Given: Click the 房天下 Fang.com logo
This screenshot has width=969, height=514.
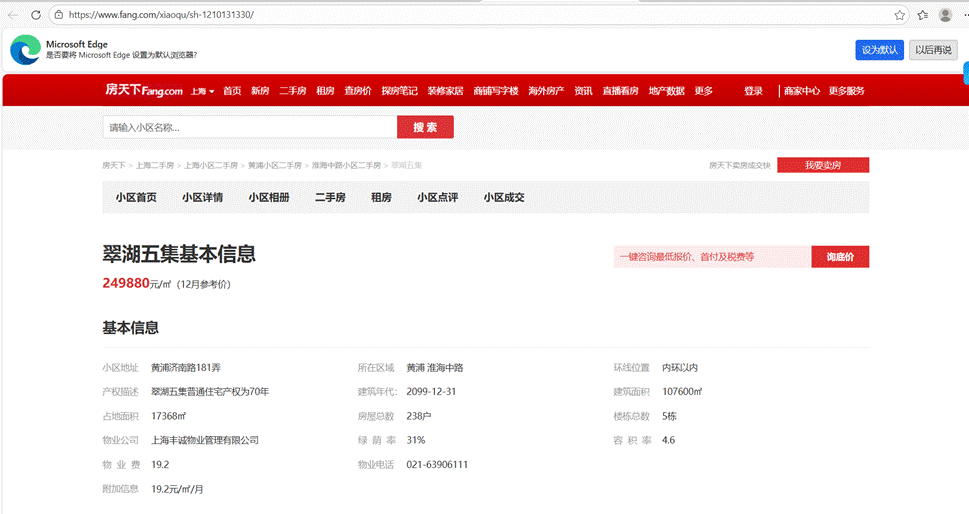Looking at the screenshot, I should 144,91.
